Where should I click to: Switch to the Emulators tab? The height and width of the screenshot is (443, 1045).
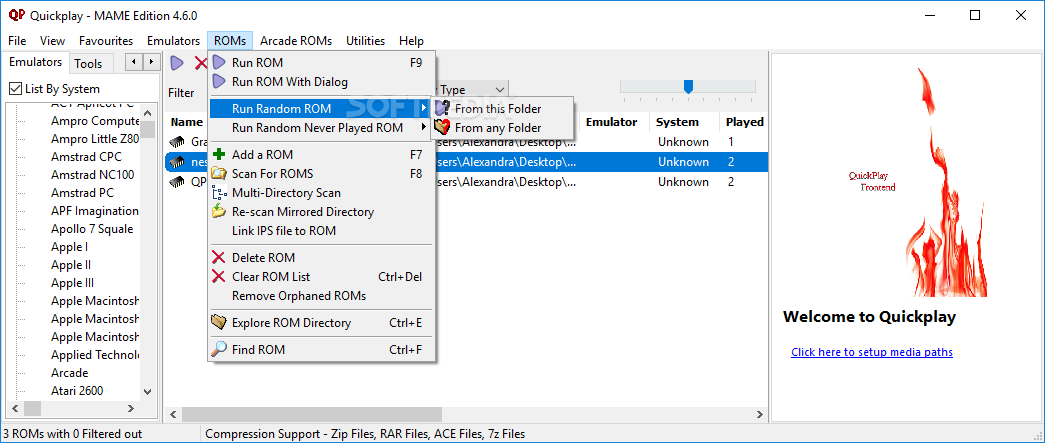[35, 62]
